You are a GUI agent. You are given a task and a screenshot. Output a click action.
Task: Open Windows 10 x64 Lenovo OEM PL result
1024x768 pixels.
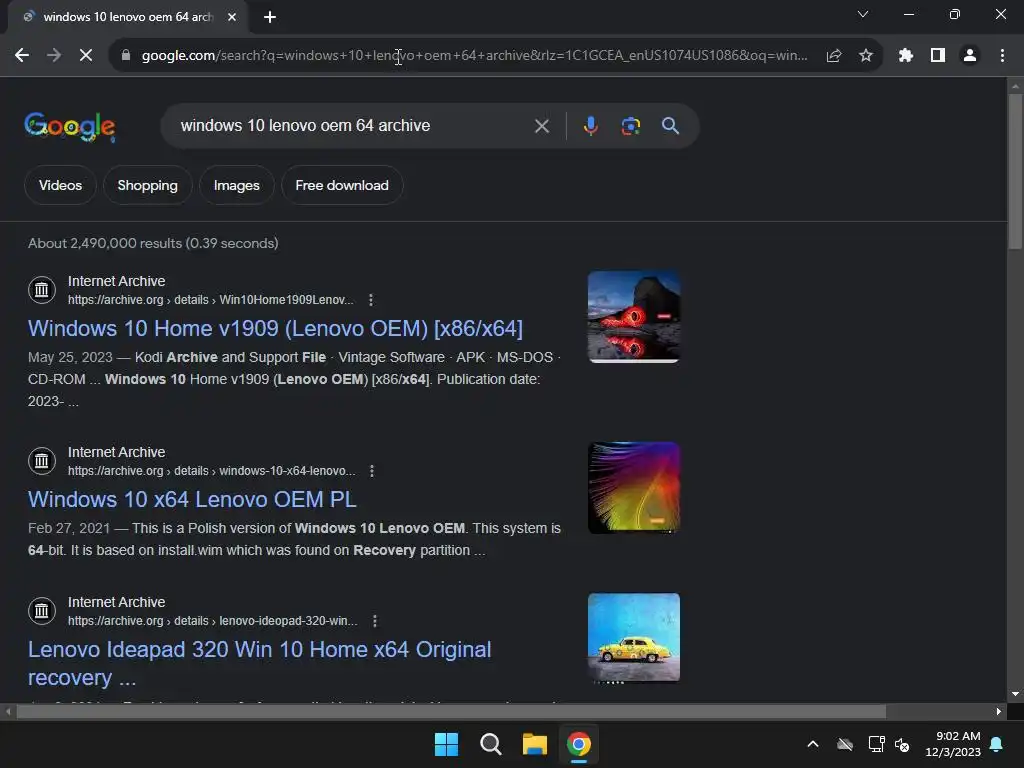(x=192, y=500)
